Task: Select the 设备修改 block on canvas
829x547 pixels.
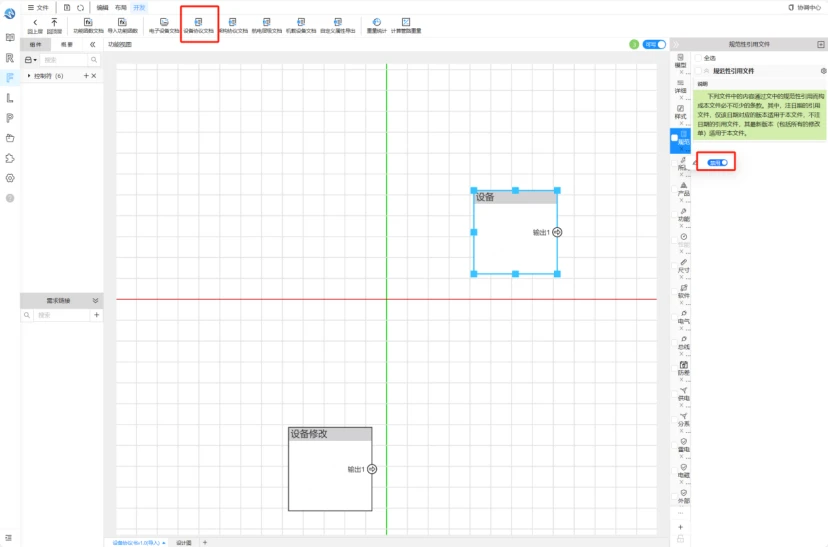Action: [x=330, y=469]
